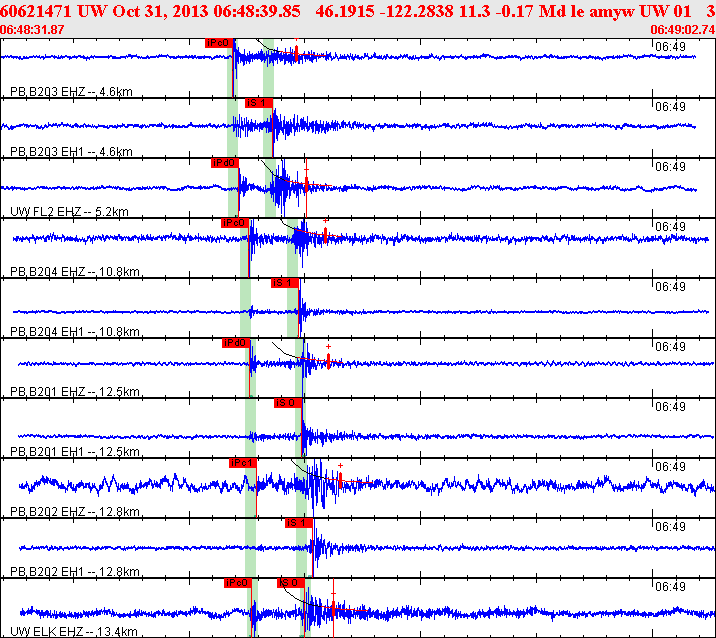Click the end time 06:49:02.74 label

682,30
